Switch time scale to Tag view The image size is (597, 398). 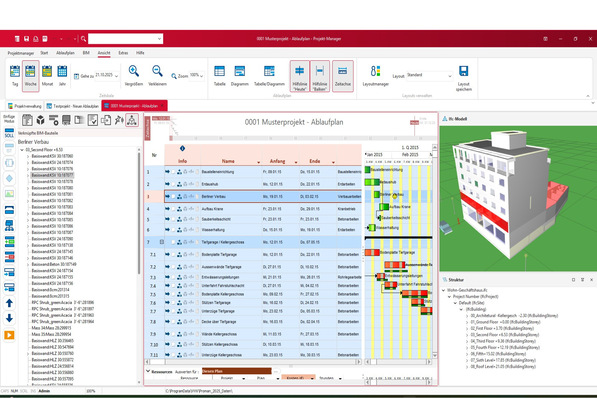tap(15, 75)
